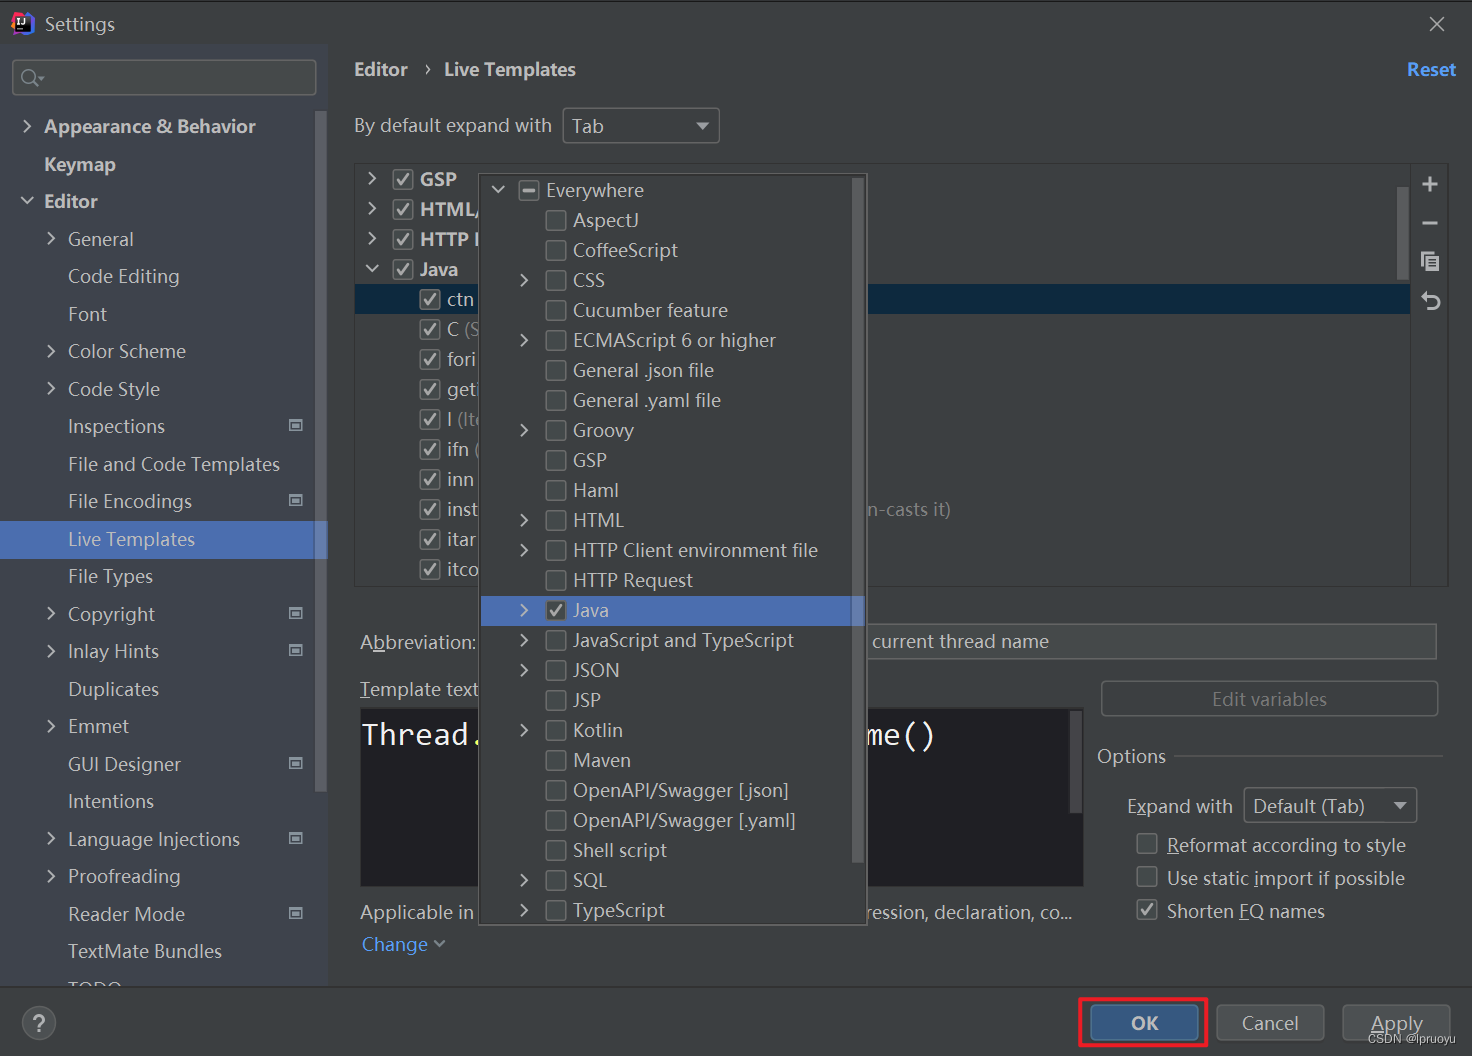Open Code Editing settings page

pos(124,276)
